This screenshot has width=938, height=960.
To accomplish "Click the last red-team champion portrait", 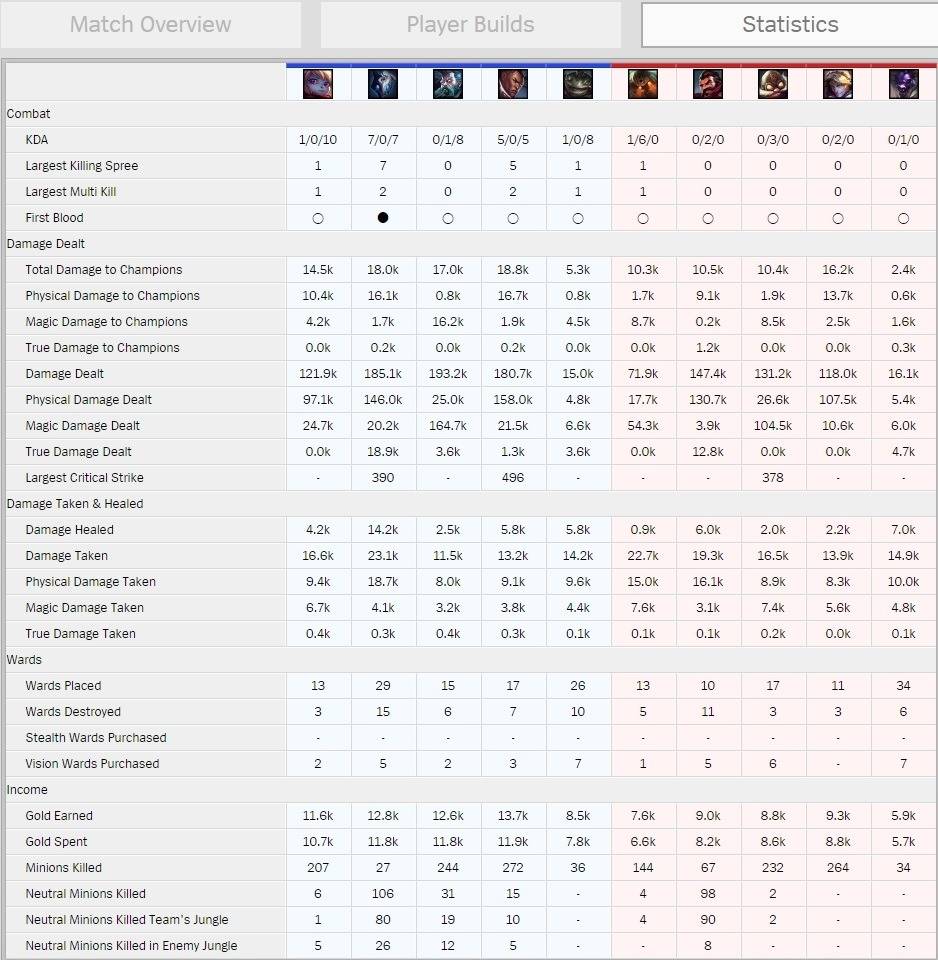I will point(903,85).
